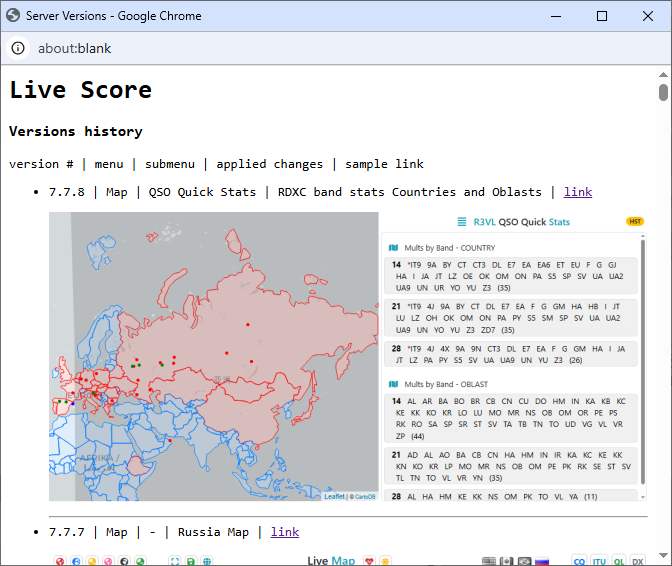Select the 28 band OBLAST mults row
This screenshot has width=672, height=566.
coord(510,495)
